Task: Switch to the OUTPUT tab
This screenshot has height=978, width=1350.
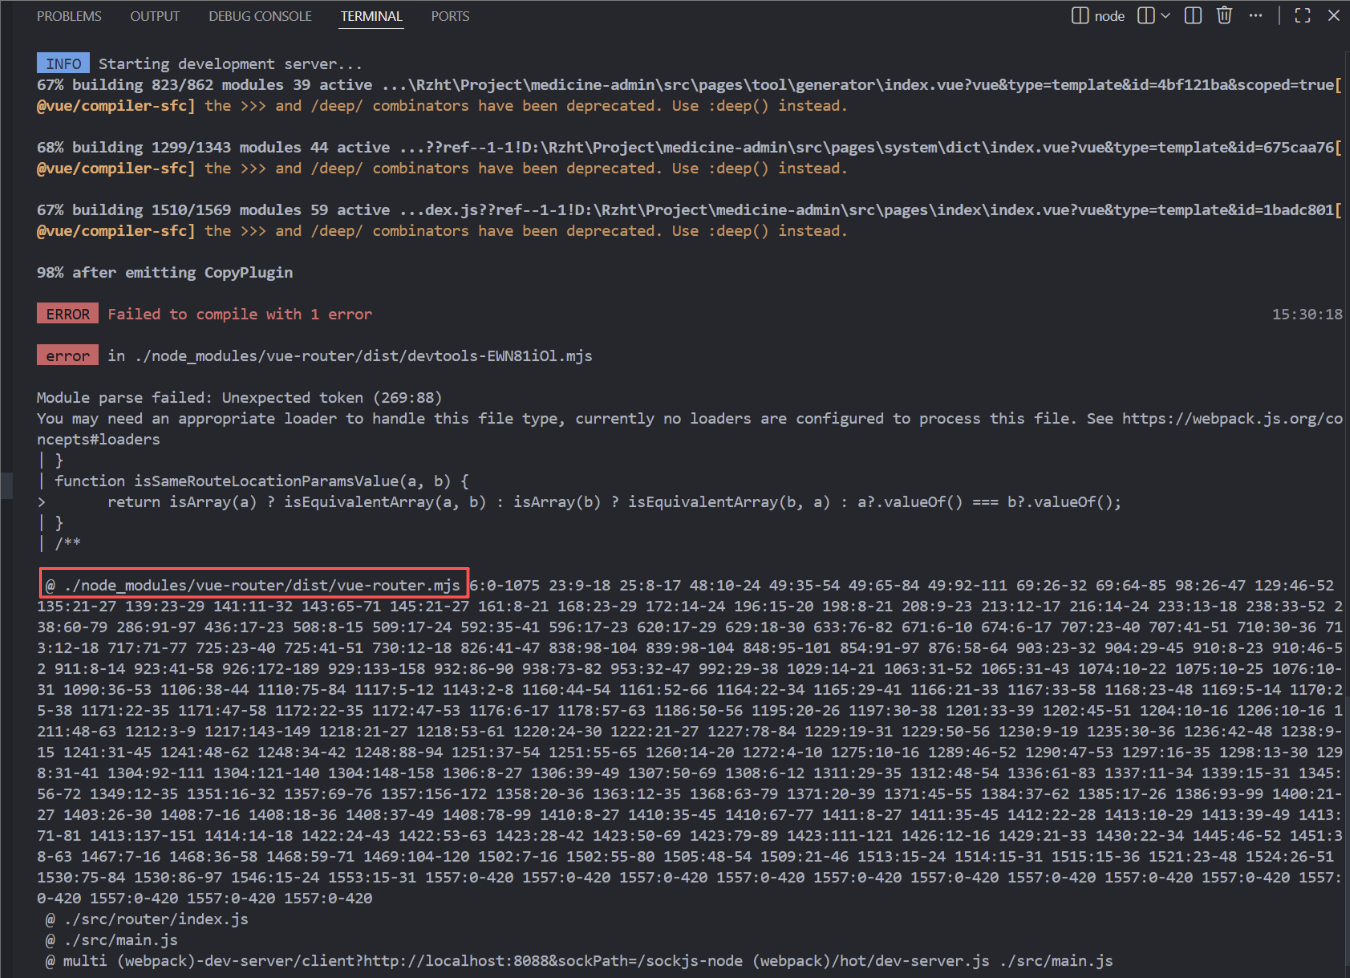Action: pos(155,16)
